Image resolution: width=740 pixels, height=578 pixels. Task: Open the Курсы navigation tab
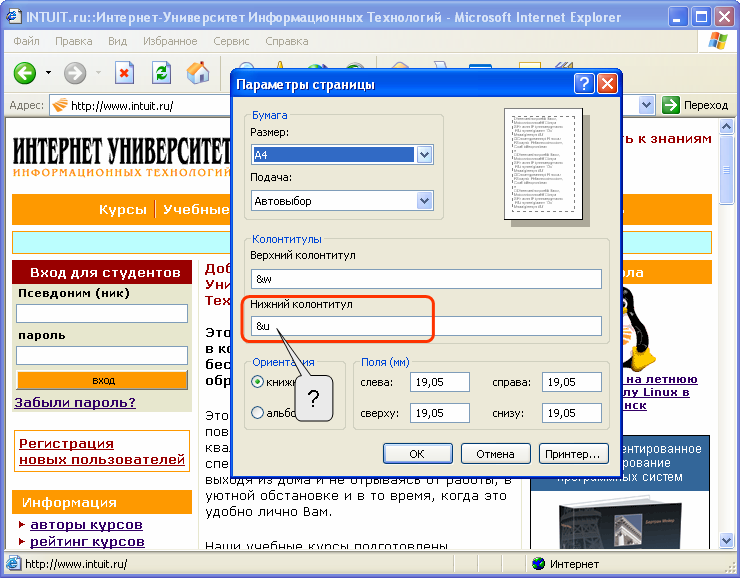pyautogui.click(x=123, y=209)
